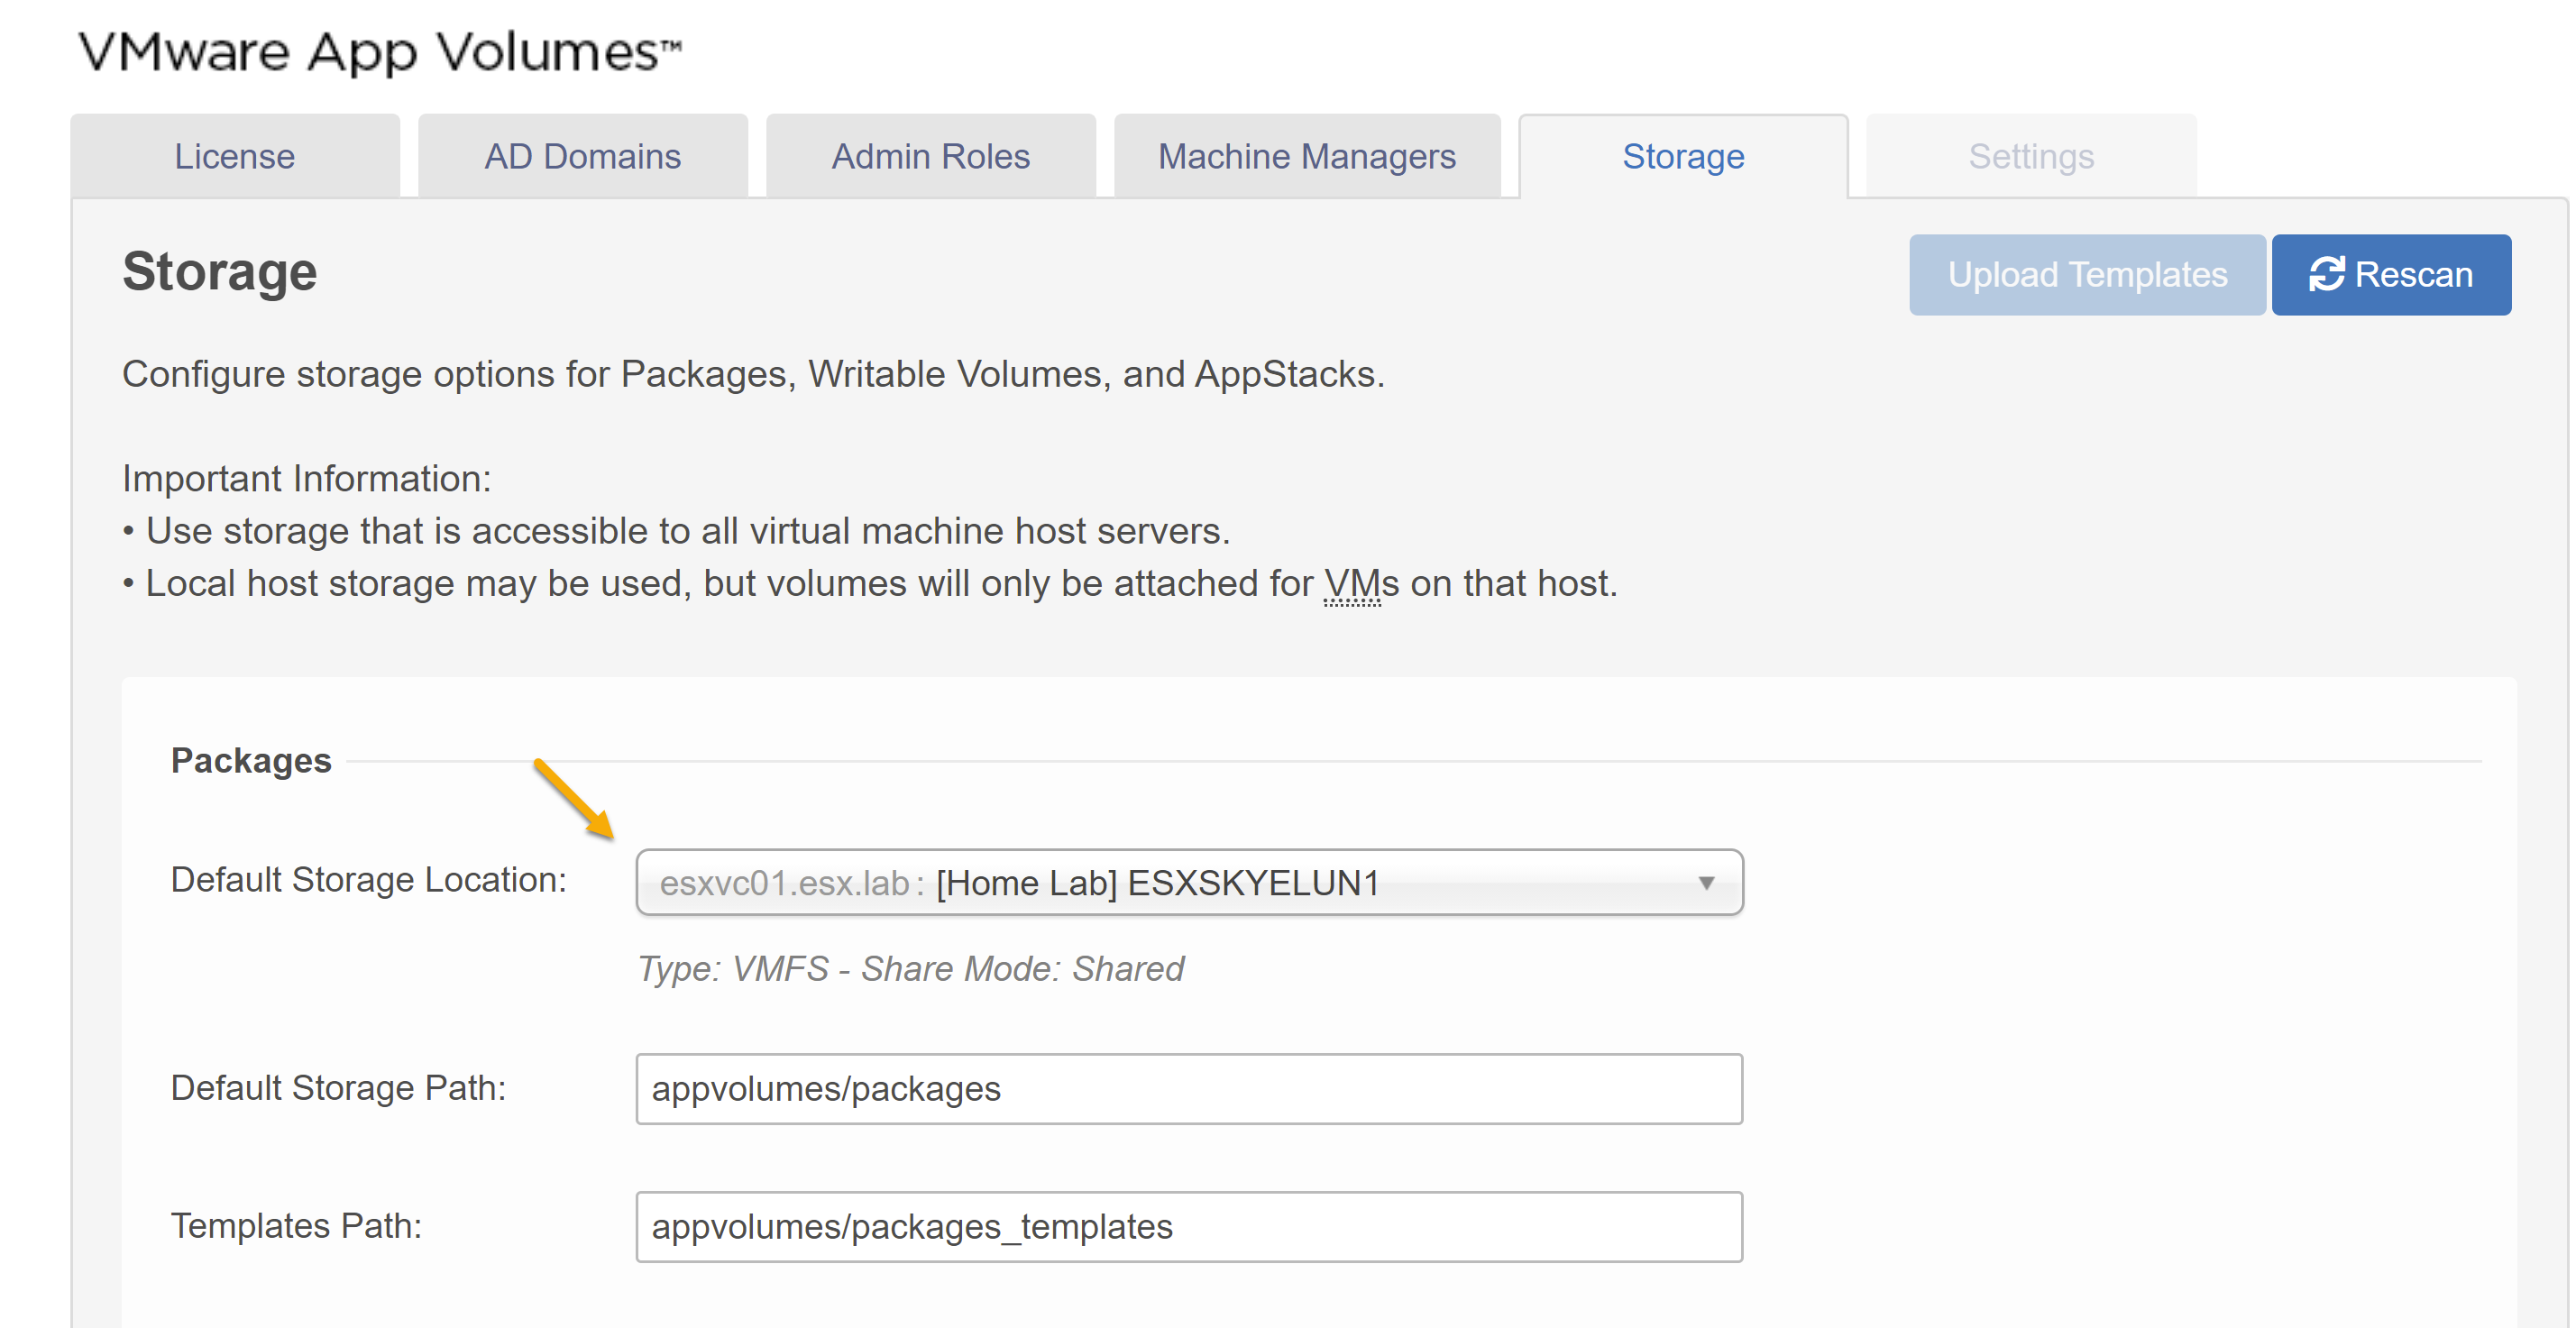Click the 'Default Storage Path:' label

click(339, 1088)
